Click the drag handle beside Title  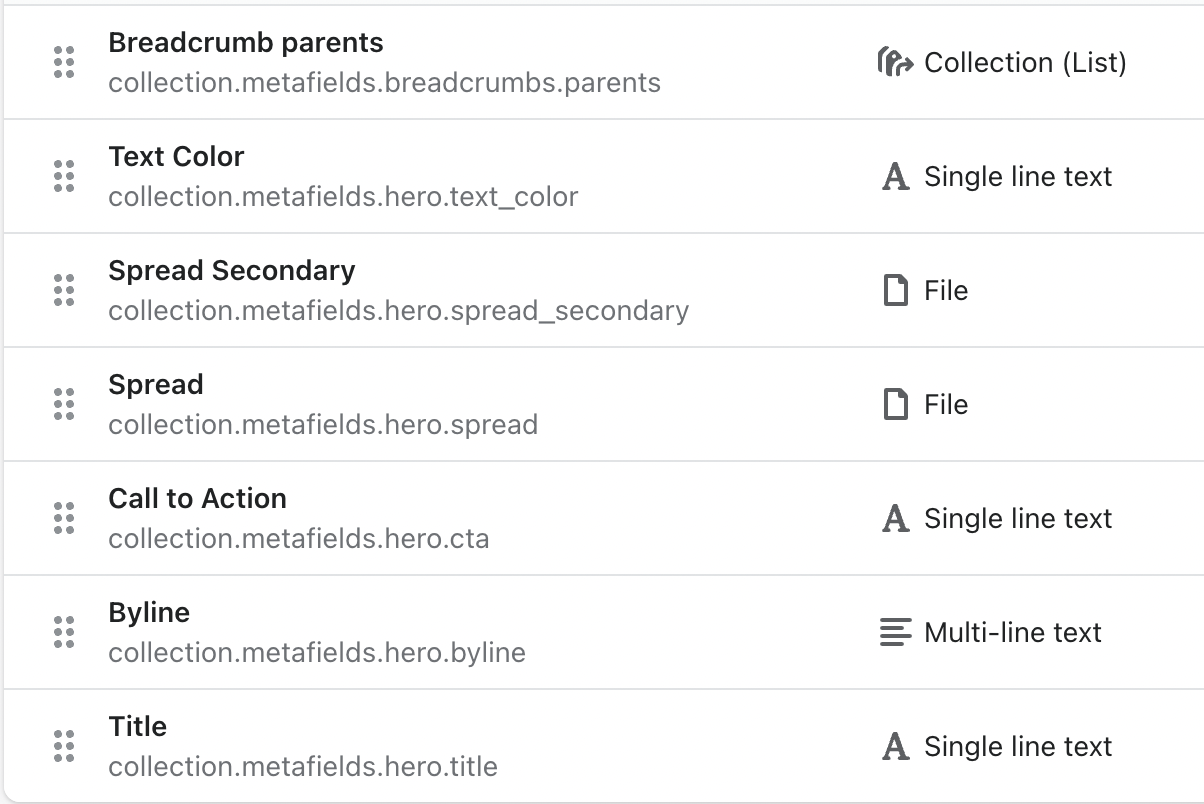pyautogui.click(x=64, y=746)
